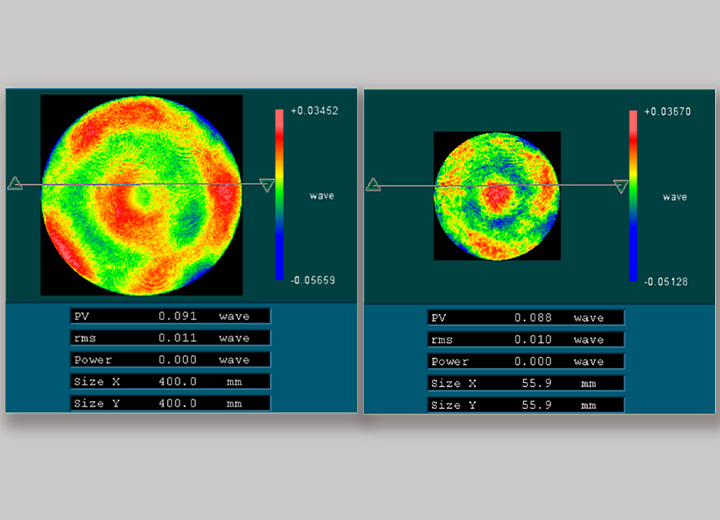The height and width of the screenshot is (520, 720).
Task: Select the rms 0.011 wave field
Action: (x=170, y=338)
